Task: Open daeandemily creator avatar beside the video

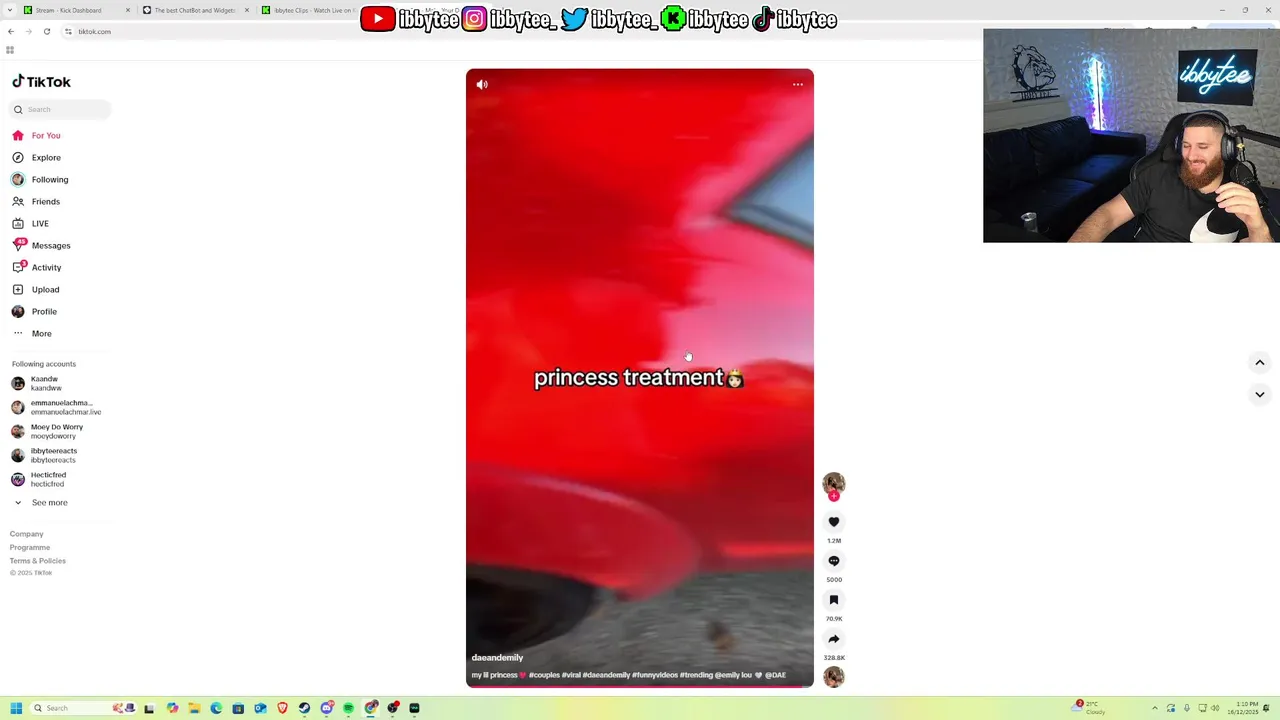Action: (x=834, y=483)
